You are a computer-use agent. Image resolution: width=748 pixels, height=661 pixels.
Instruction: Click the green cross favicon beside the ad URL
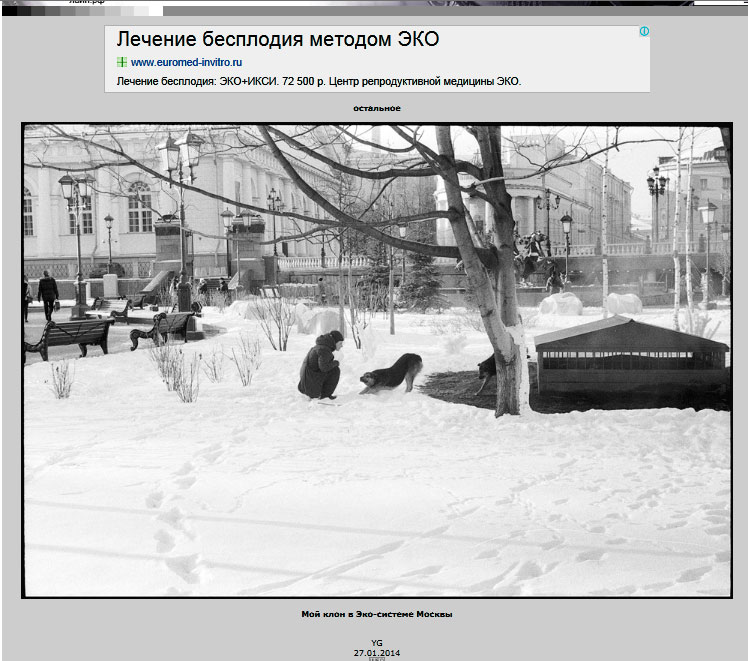coord(122,62)
